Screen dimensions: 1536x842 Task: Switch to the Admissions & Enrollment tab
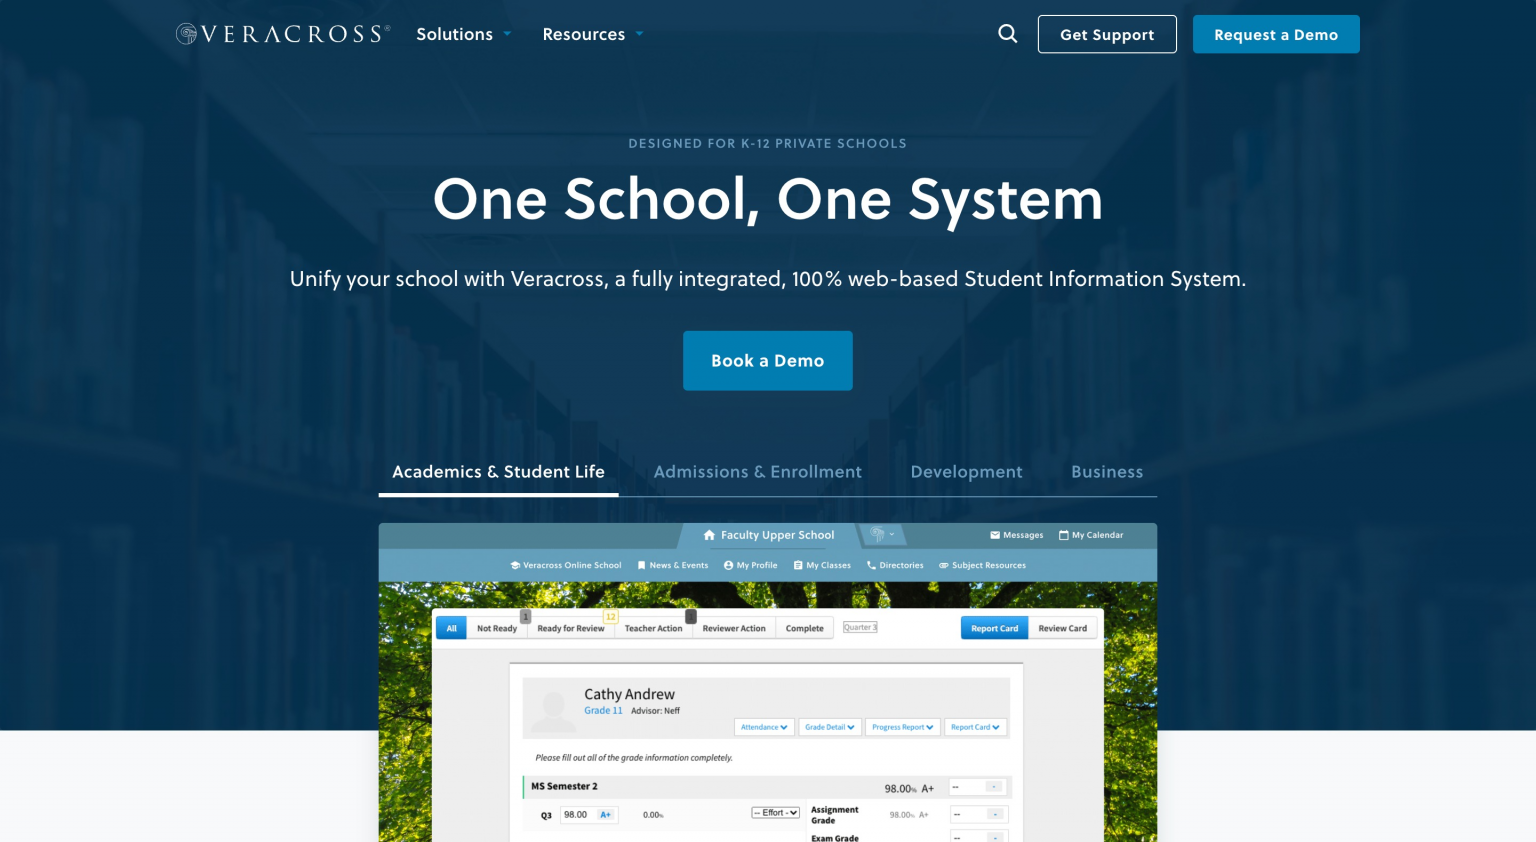click(x=757, y=471)
